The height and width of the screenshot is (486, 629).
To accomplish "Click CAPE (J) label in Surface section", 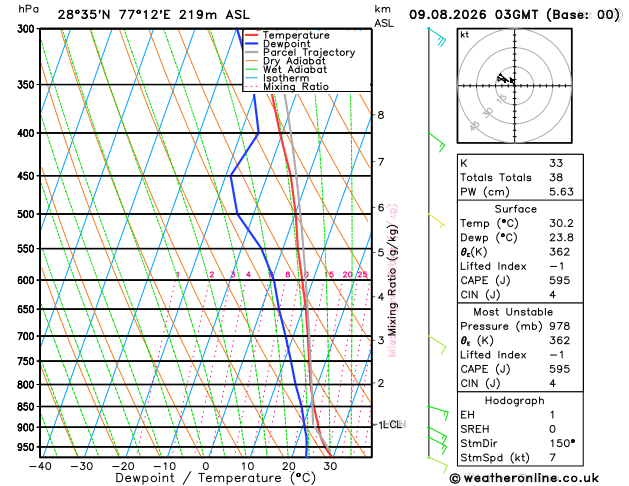I will pos(485,281).
